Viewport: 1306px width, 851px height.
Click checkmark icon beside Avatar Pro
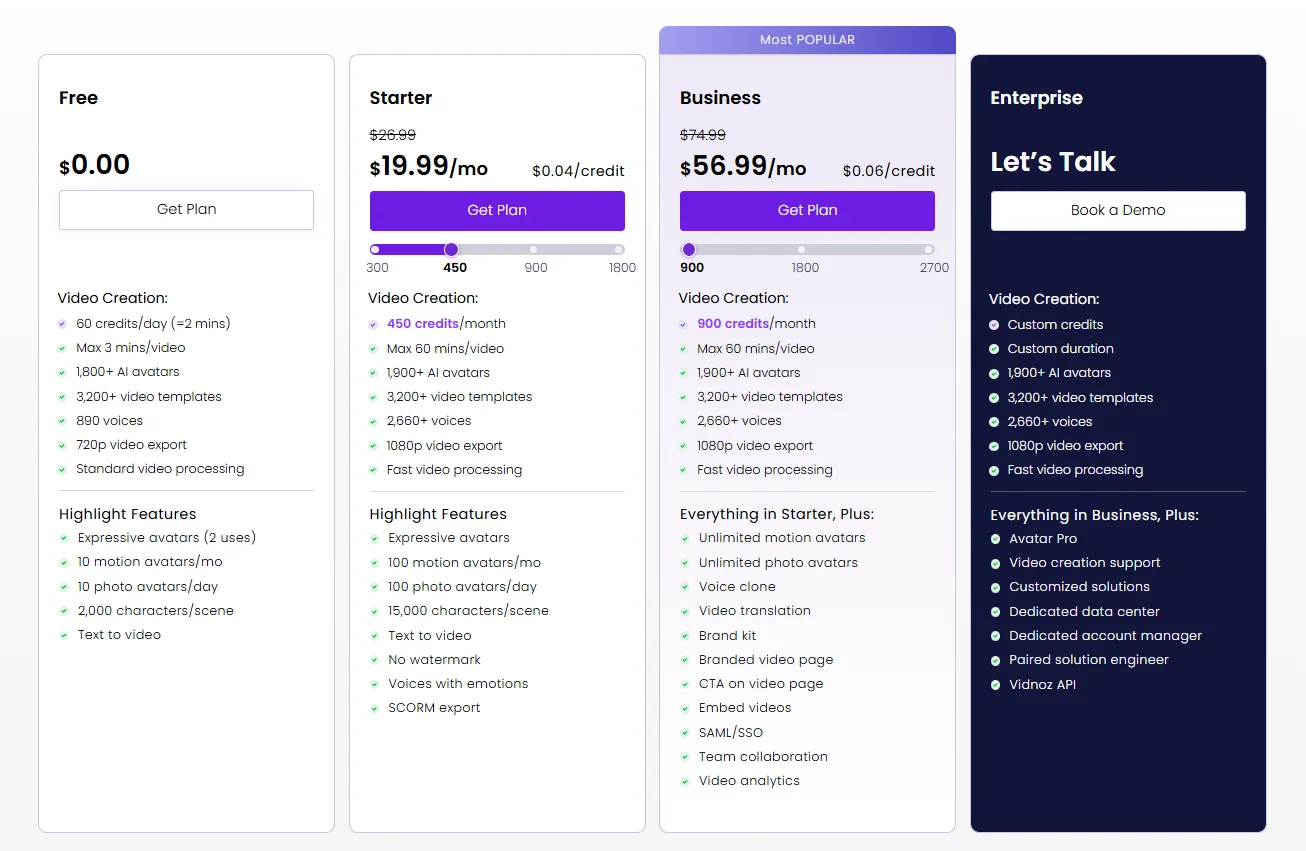pos(995,539)
